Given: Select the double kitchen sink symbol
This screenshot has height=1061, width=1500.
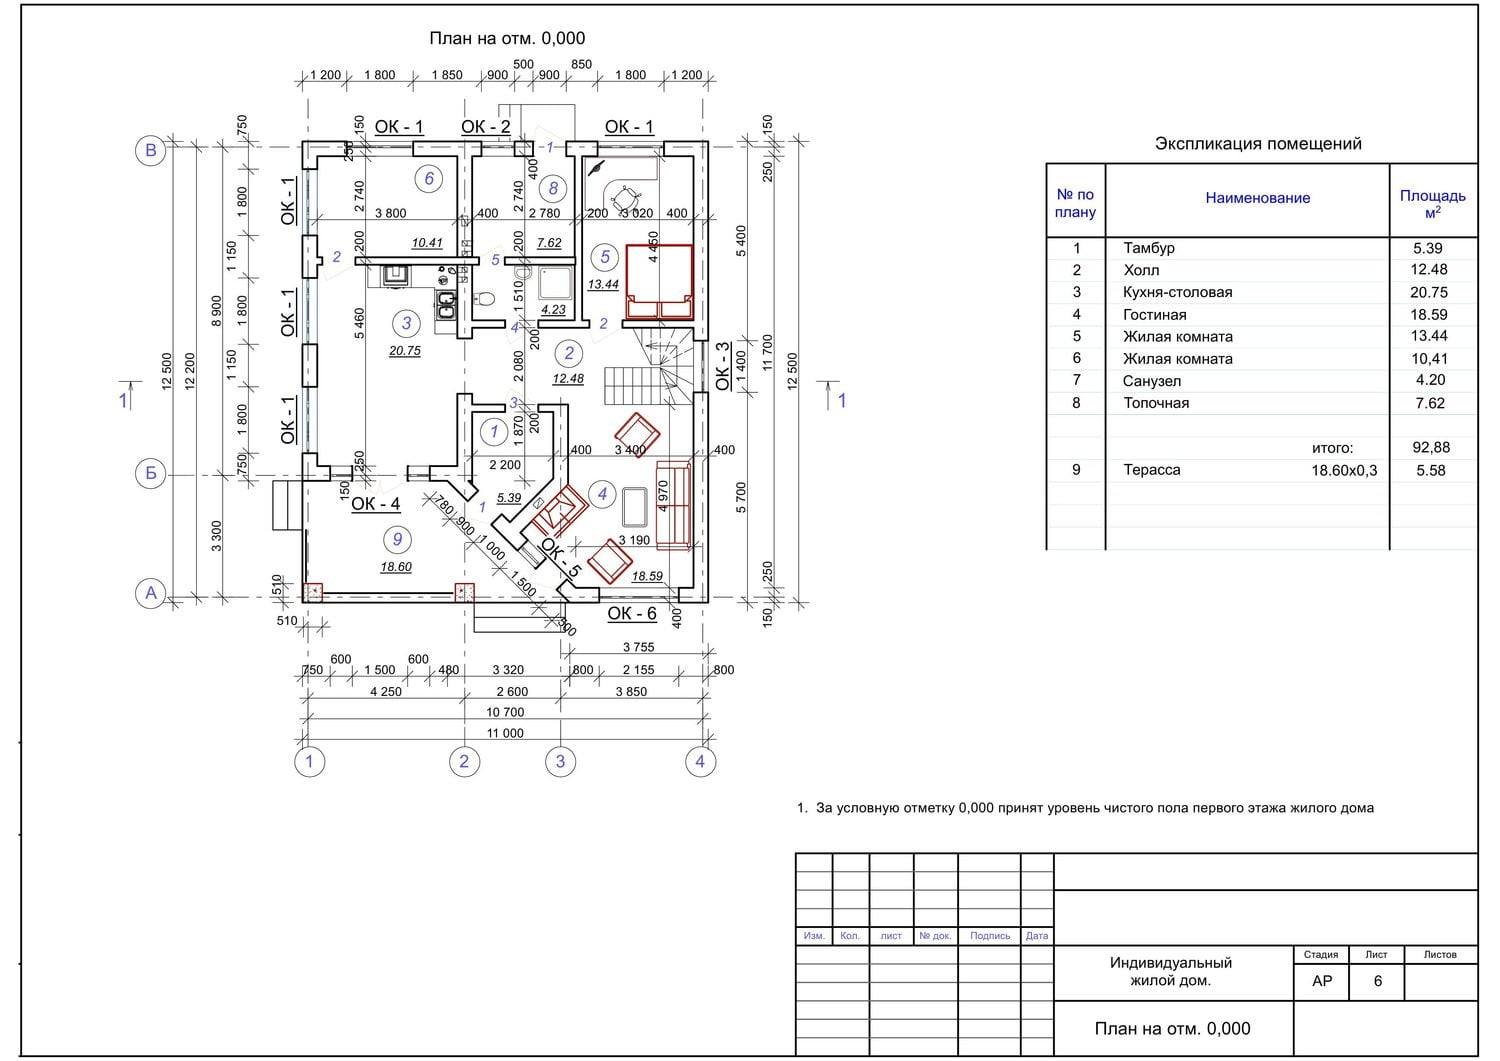Looking at the screenshot, I should [x=445, y=303].
